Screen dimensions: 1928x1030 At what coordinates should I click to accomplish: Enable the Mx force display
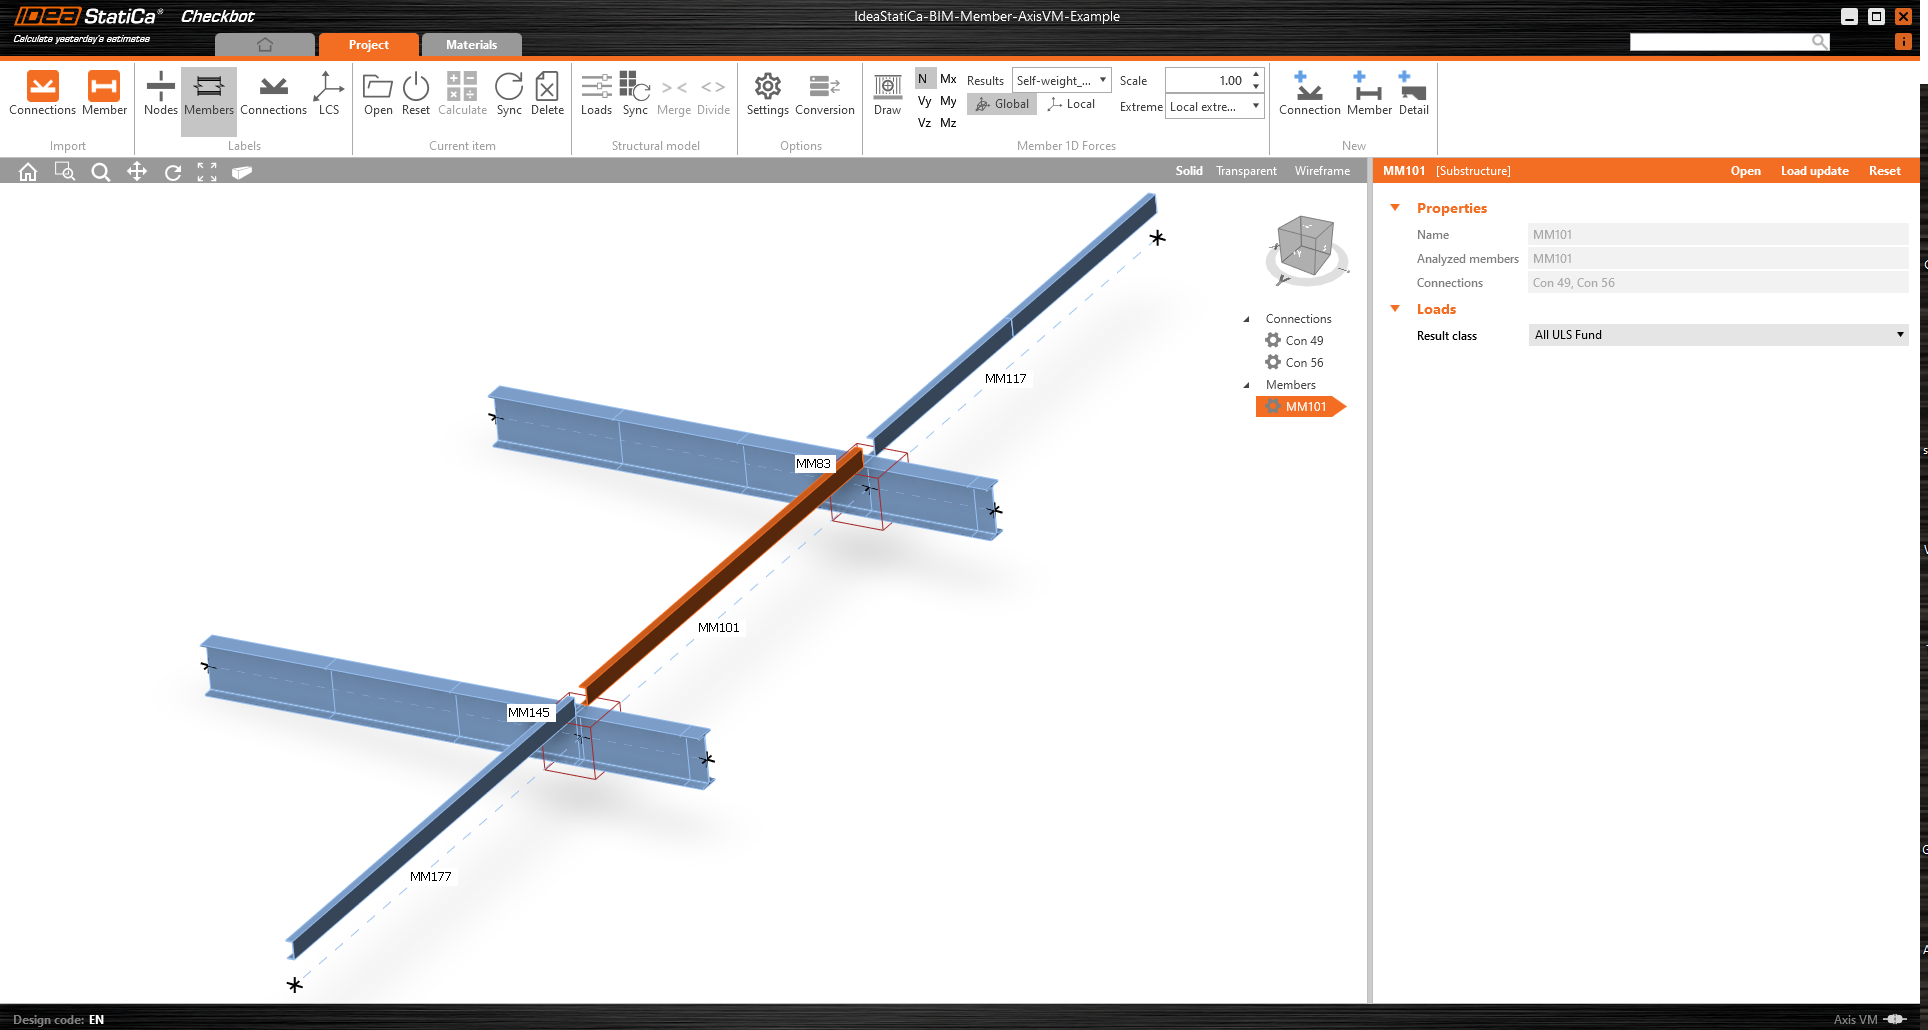click(x=948, y=79)
